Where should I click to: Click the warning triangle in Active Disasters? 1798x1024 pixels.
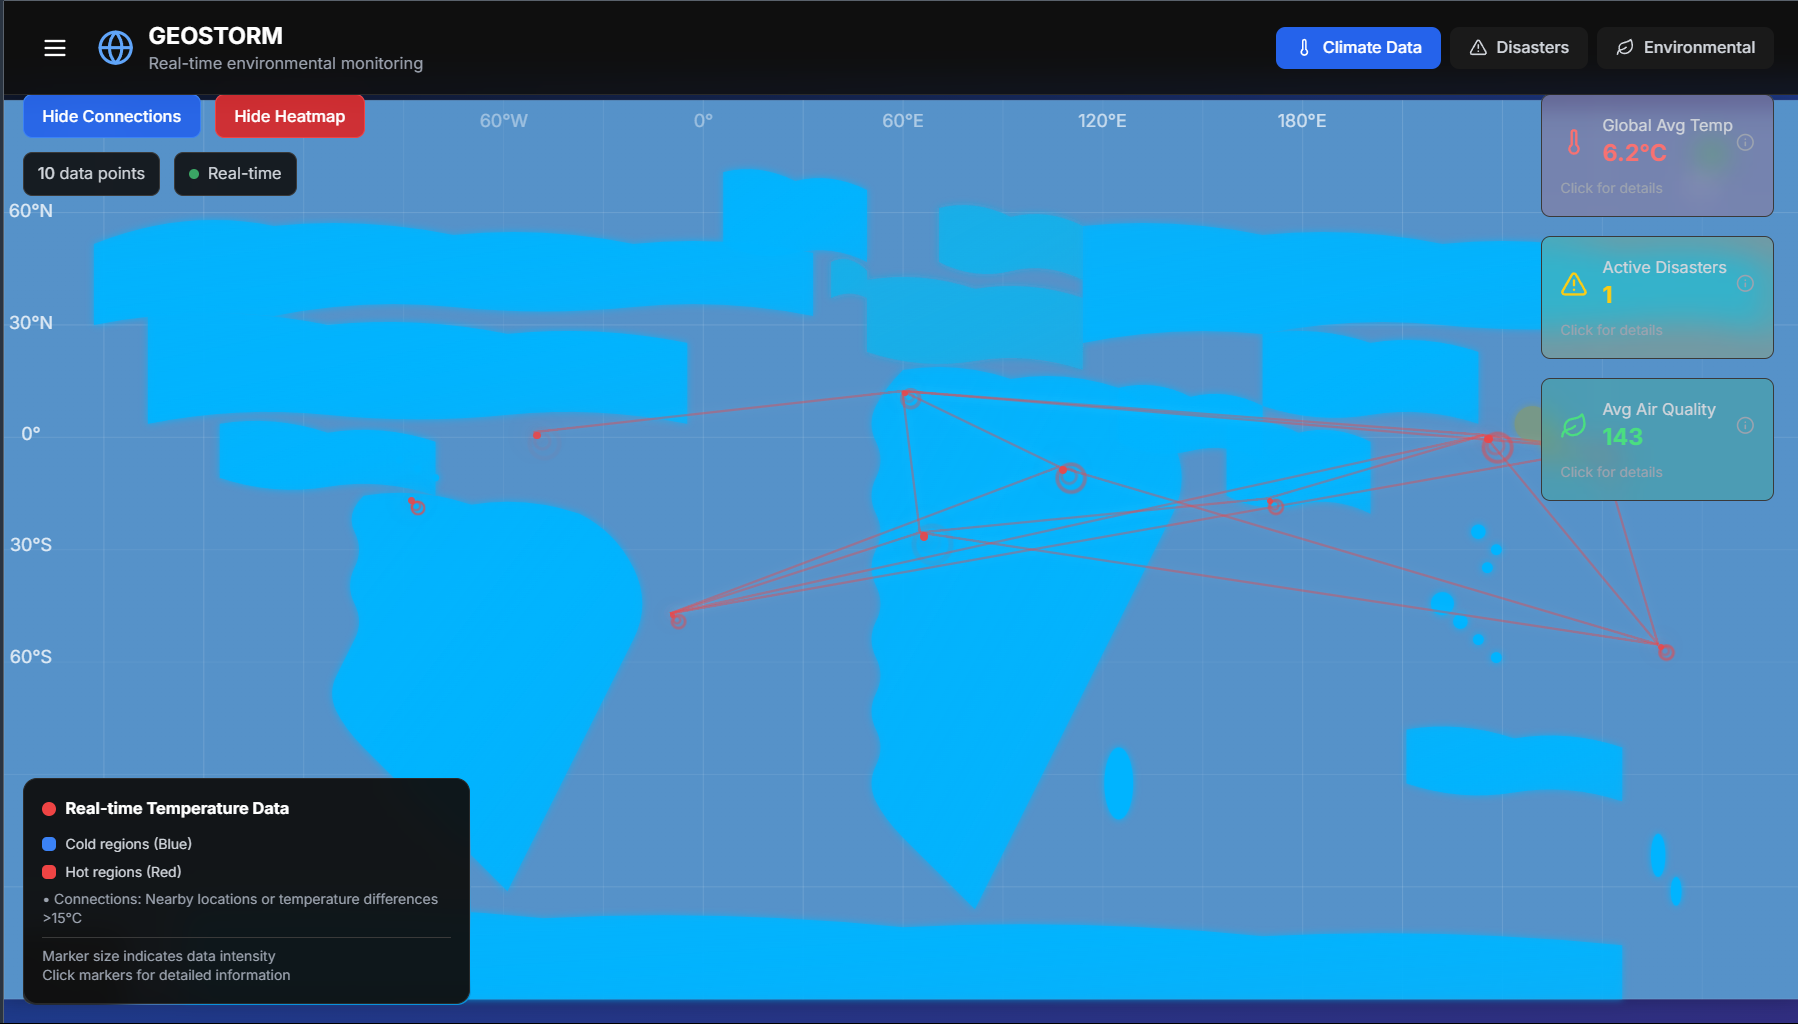tap(1574, 284)
